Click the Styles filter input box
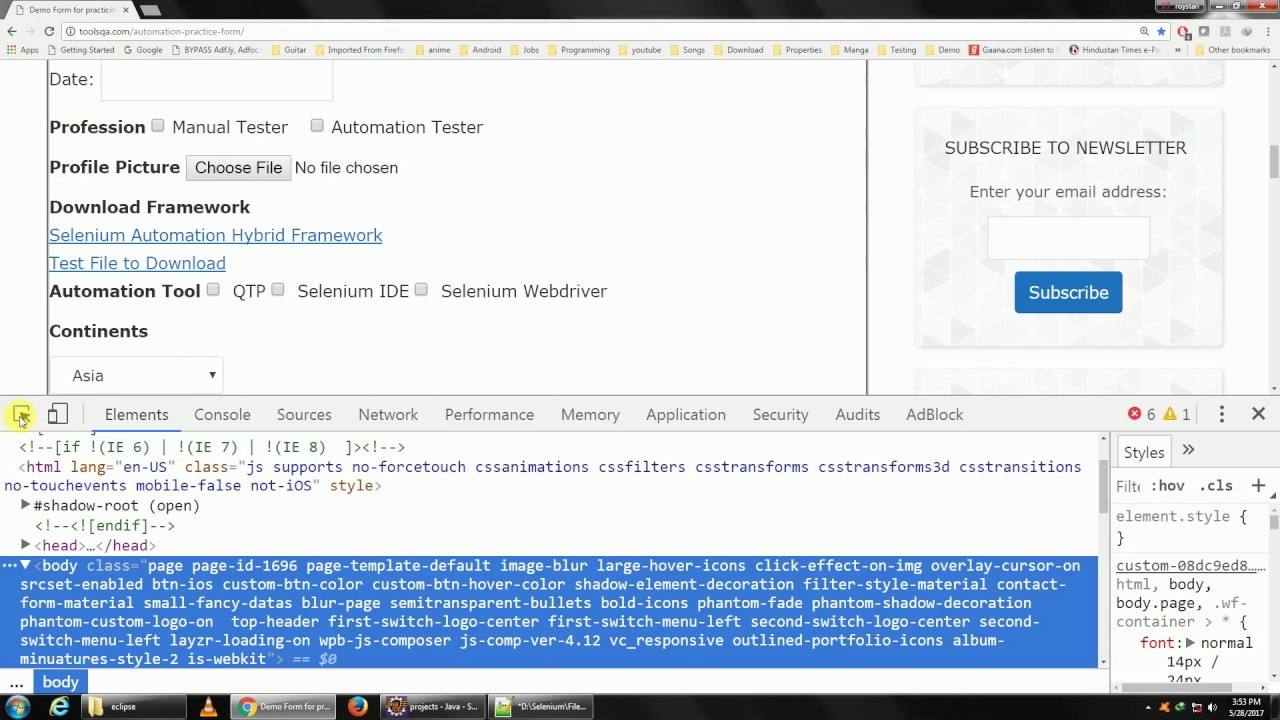The image size is (1280, 720). [1129, 486]
